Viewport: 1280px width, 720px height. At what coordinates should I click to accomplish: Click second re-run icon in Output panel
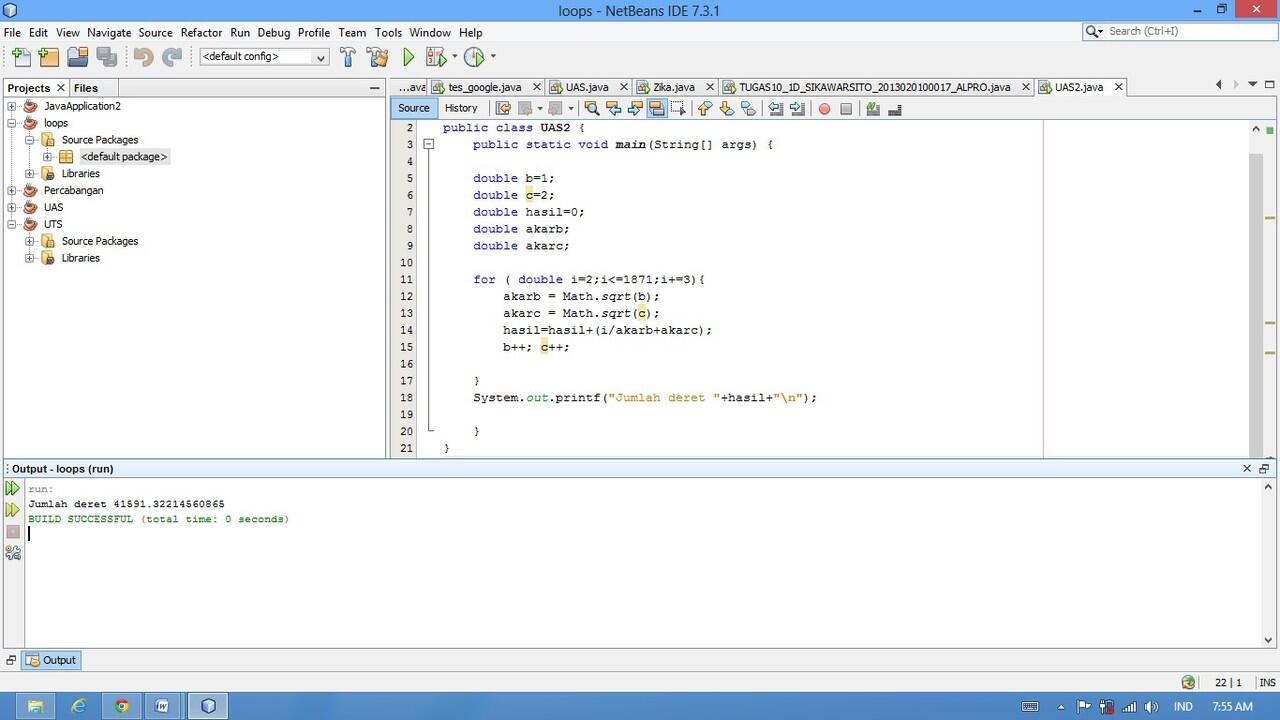[x=13, y=510]
